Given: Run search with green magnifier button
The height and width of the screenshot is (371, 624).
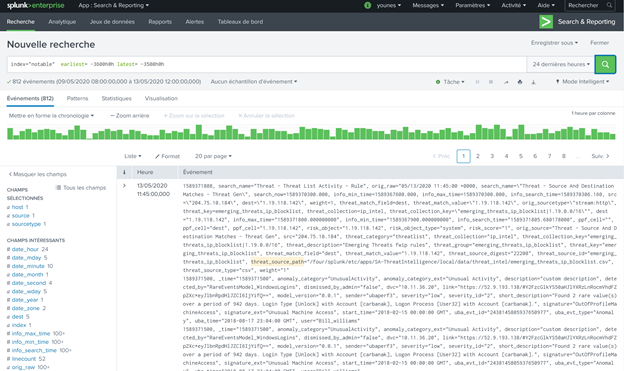Looking at the screenshot, I should pos(605,64).
